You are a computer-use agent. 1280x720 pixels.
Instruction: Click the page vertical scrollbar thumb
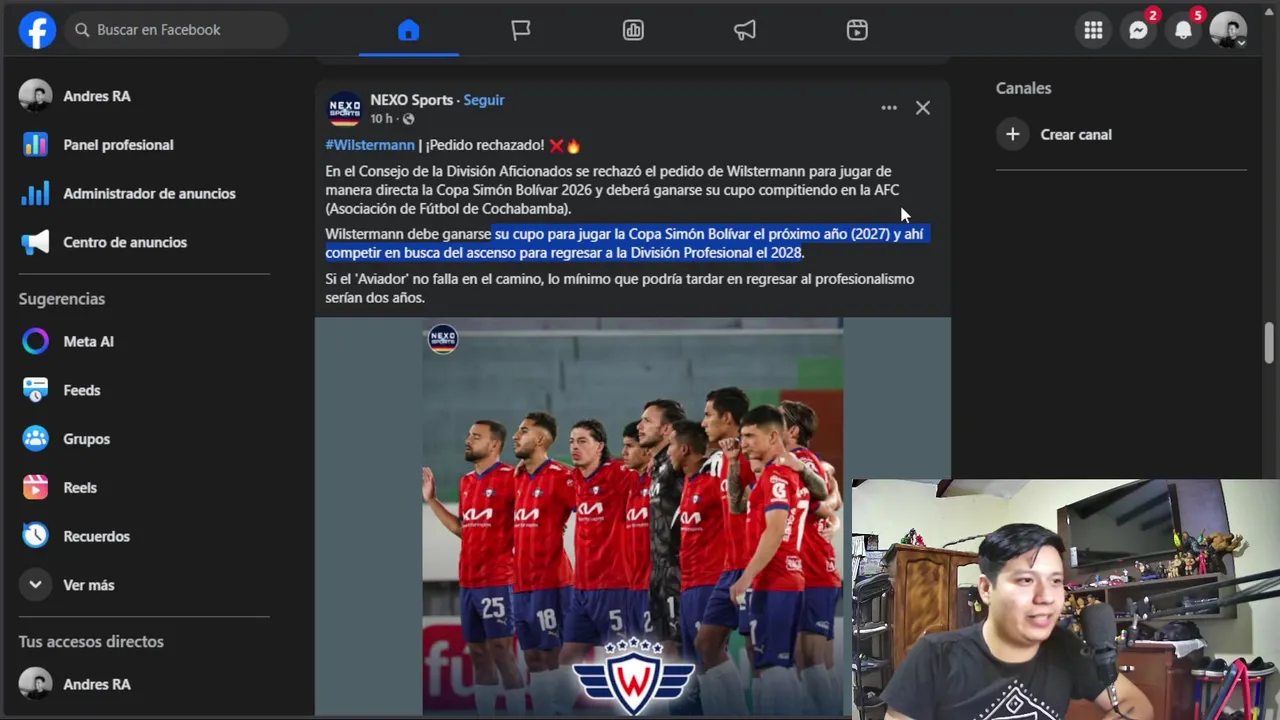click(1269, 343)
